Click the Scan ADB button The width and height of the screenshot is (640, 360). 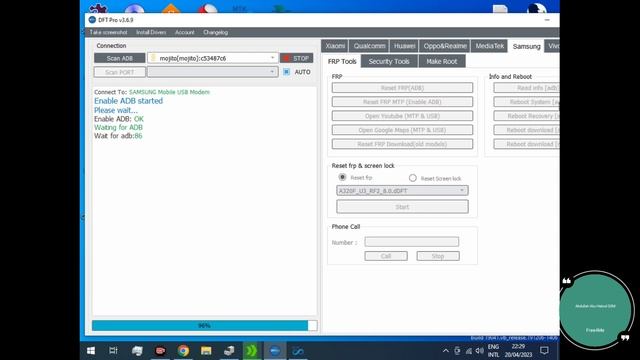[x=120, y=58]
